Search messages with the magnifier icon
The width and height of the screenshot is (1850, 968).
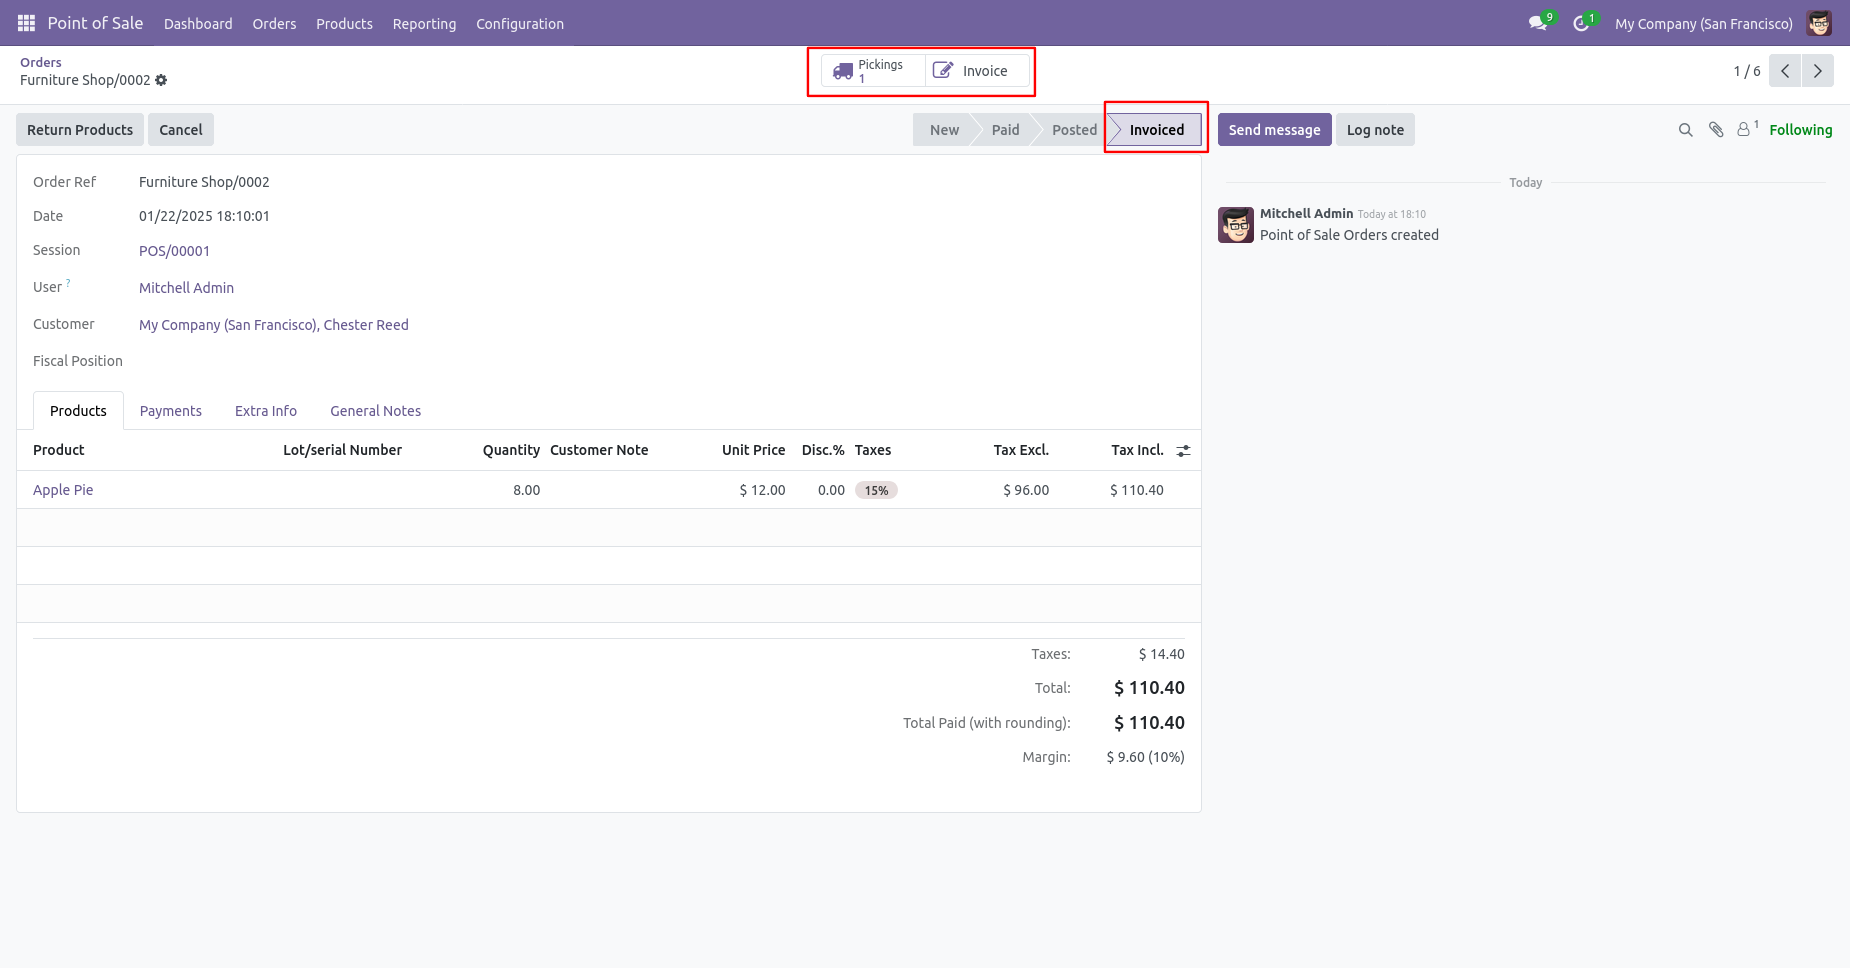click(1685, 130)
